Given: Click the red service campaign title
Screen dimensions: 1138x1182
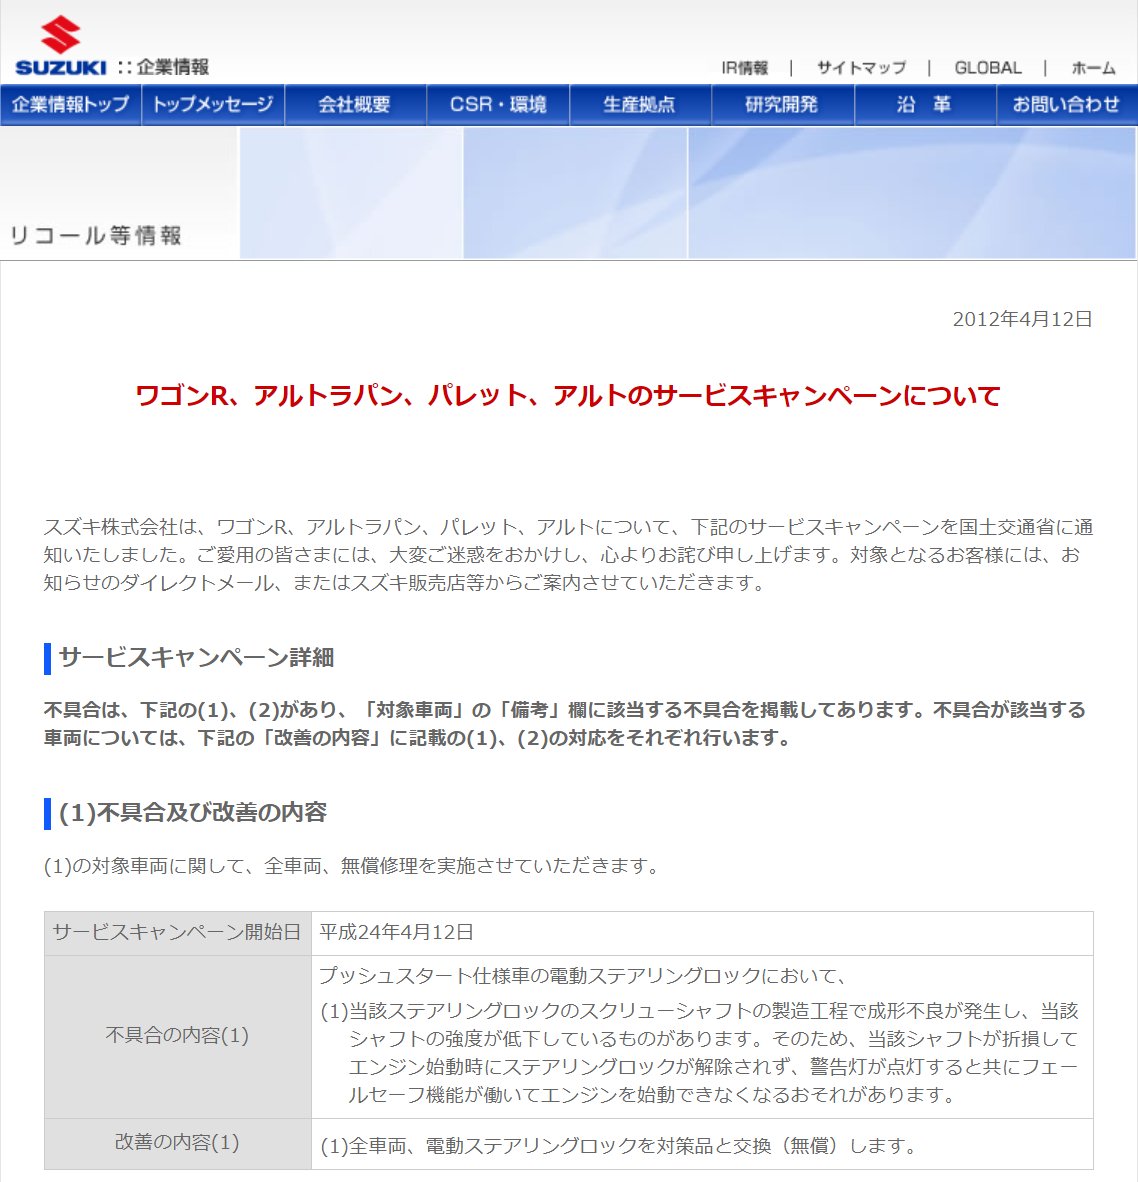Looking at the screenshot, I should tap(568, 395).
